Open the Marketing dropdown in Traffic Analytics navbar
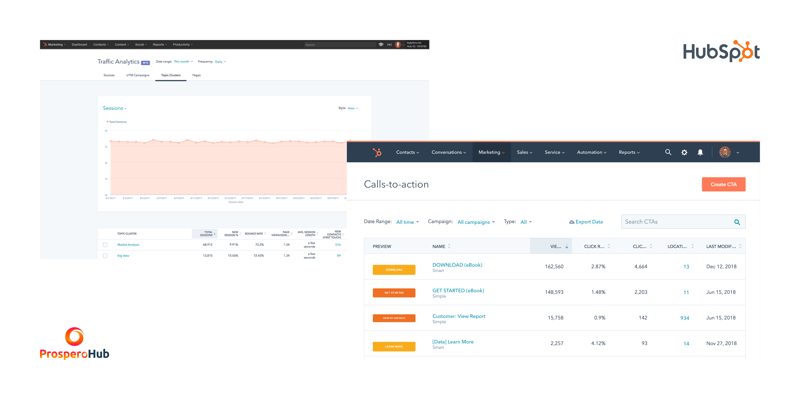The height and width of the screenshot is (400, 800). (57, 45)
